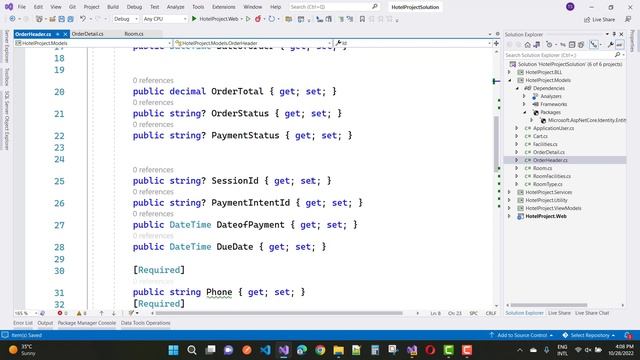Click the user account avatar
The width and height of the screenshot is (640, 360).
point(570,7)
